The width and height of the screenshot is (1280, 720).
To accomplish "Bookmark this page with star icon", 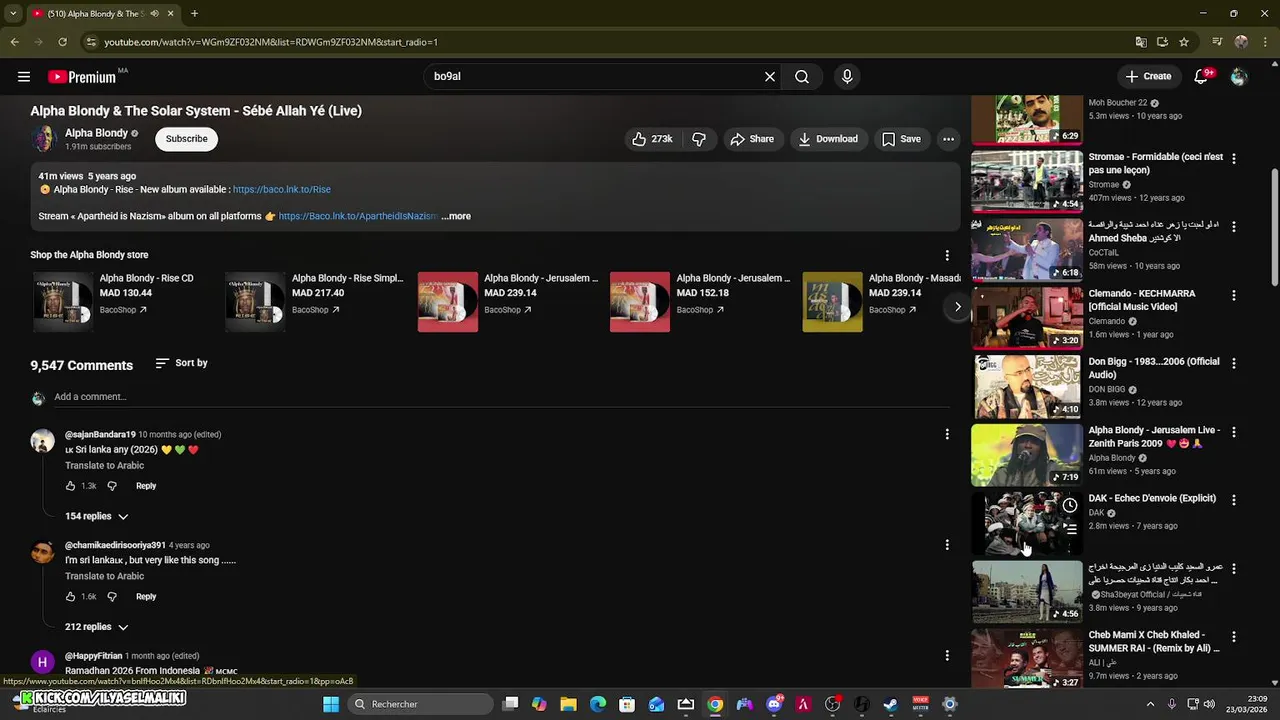I will tap(1184, 42).
